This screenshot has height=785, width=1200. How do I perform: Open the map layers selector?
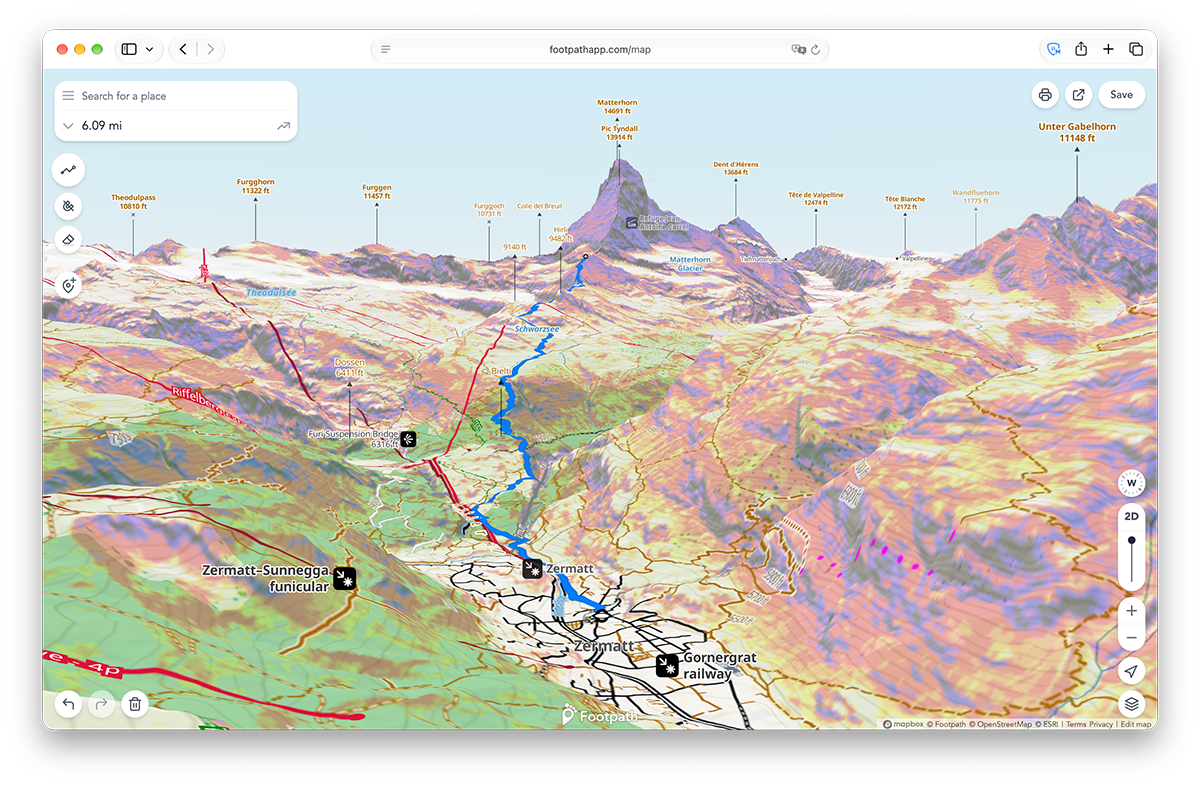(1132, 704)
